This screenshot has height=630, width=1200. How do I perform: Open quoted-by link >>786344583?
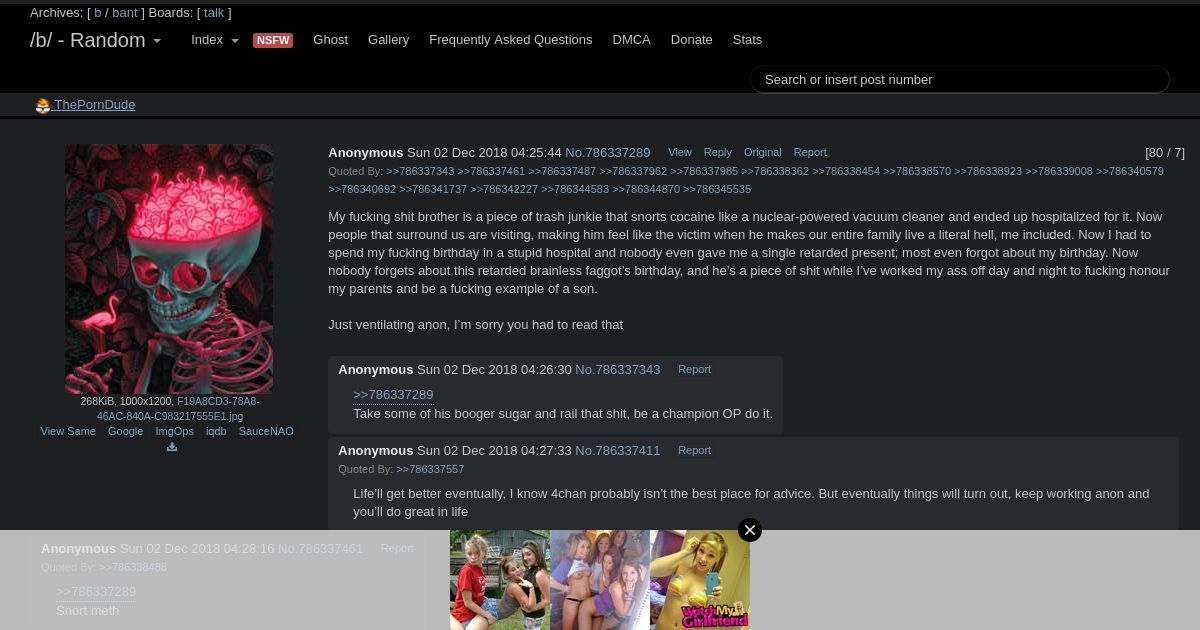pyautogui.click(x=575, y=190)
